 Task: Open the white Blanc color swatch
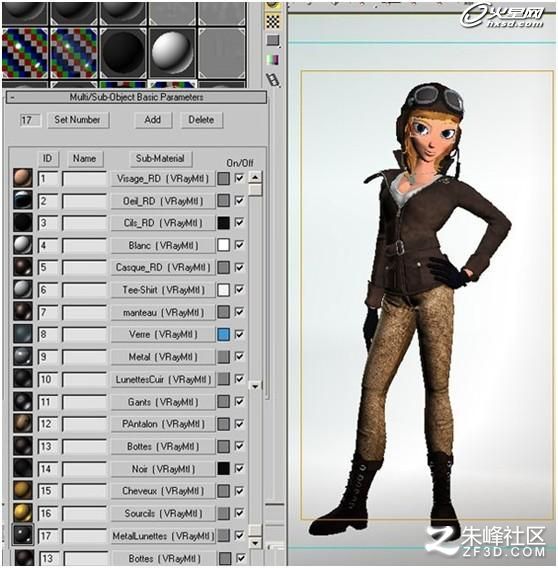click(224, 245)
